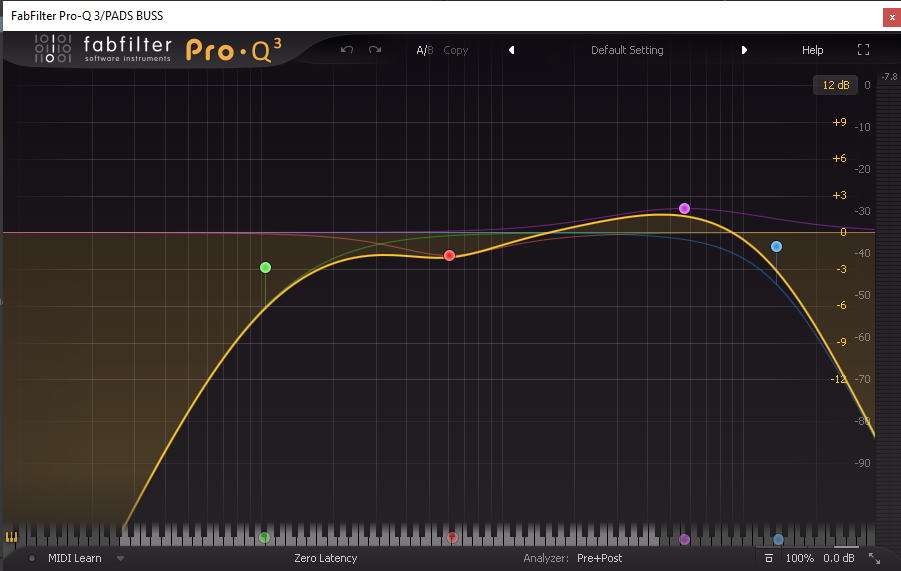Open the Help menu
Image resolution: width=901 pixels, height=571 pixels.
(812, 50)
